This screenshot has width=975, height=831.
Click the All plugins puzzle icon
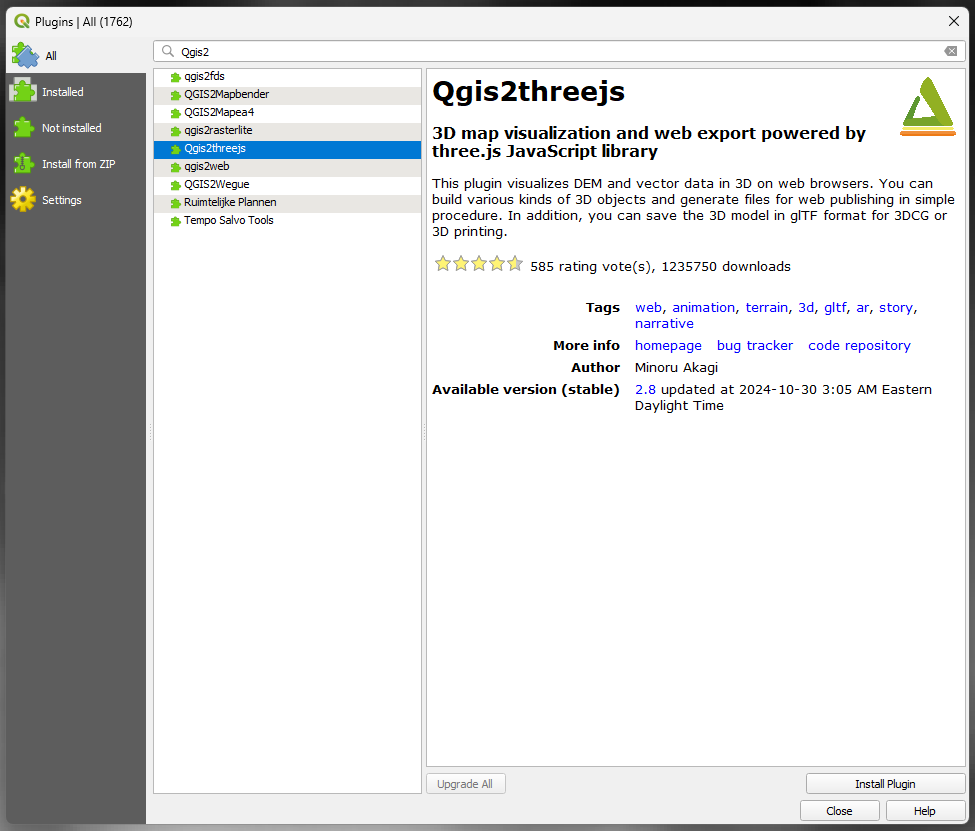click(x=24, y=55)
